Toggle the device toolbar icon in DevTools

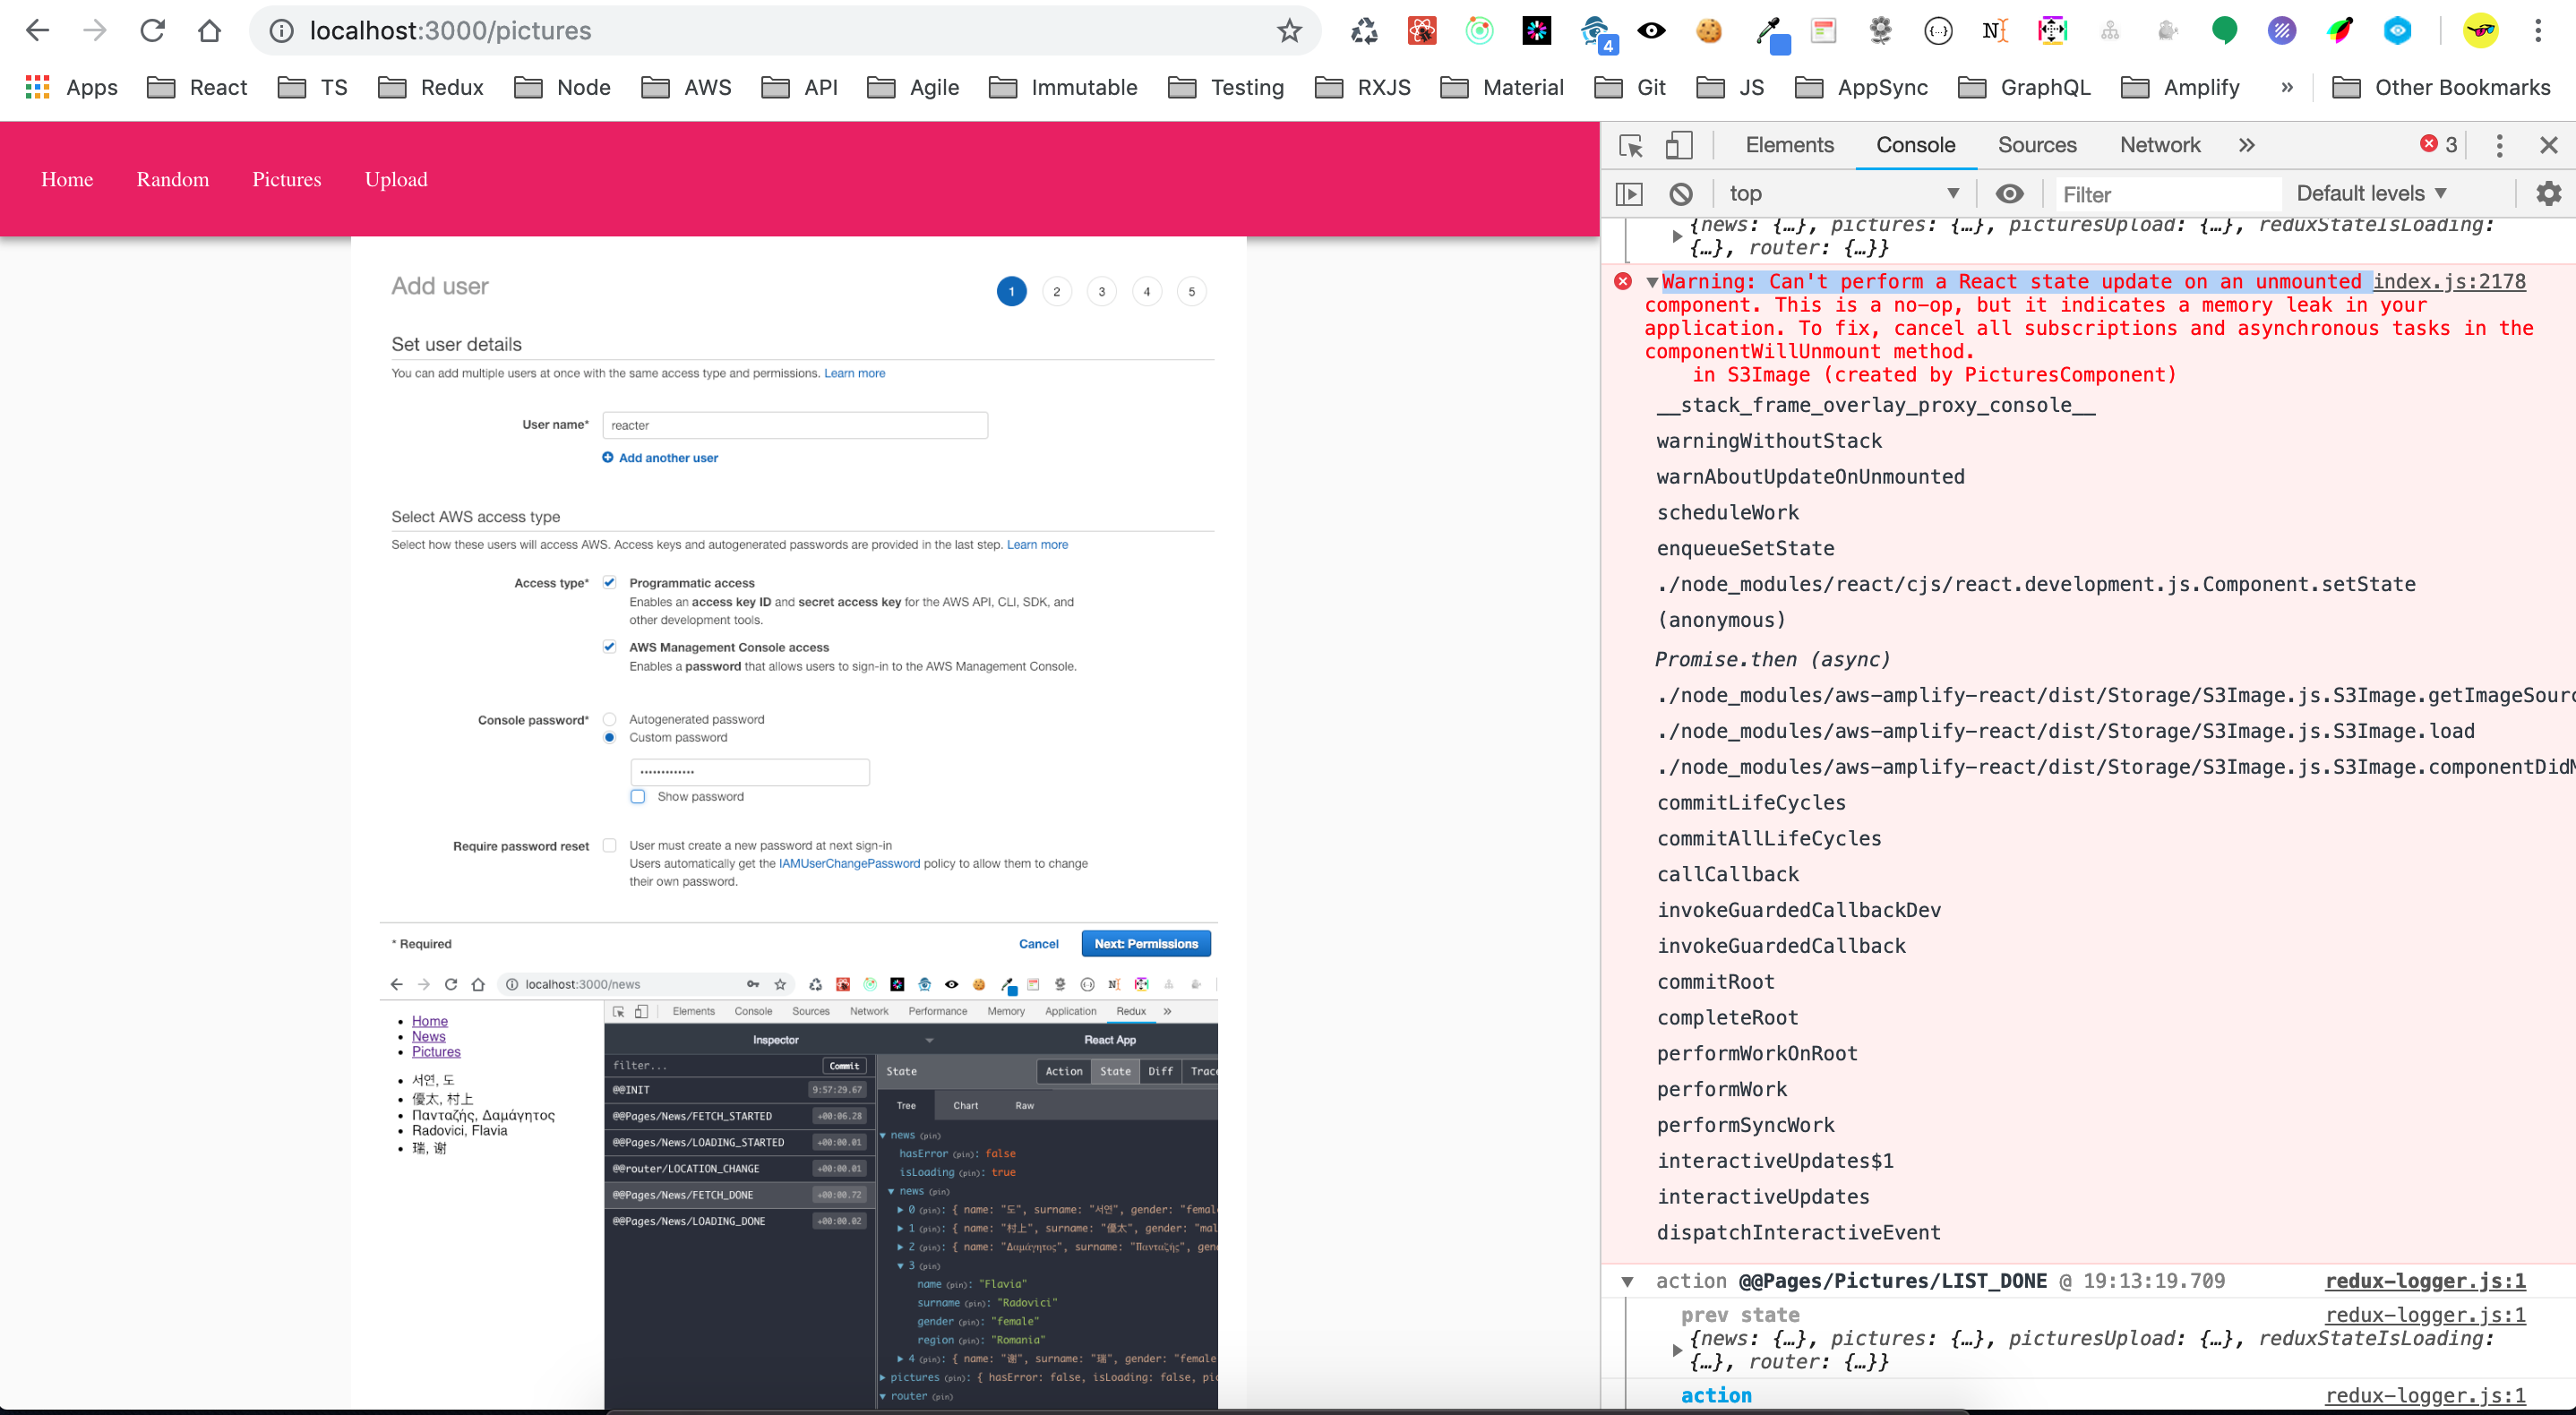1678,145
